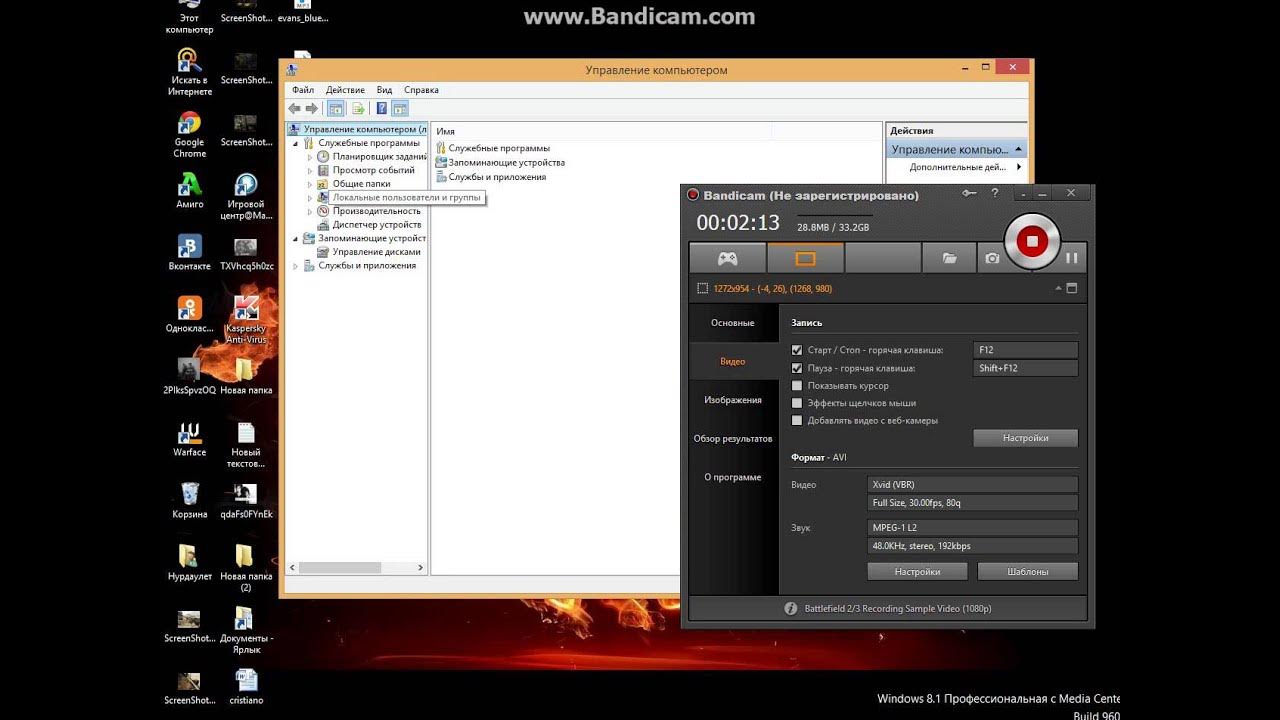This screenshot has height=720, width=1280.
Task: Click the dotted rectangle capture-area icon
Action: click(702, 288)
